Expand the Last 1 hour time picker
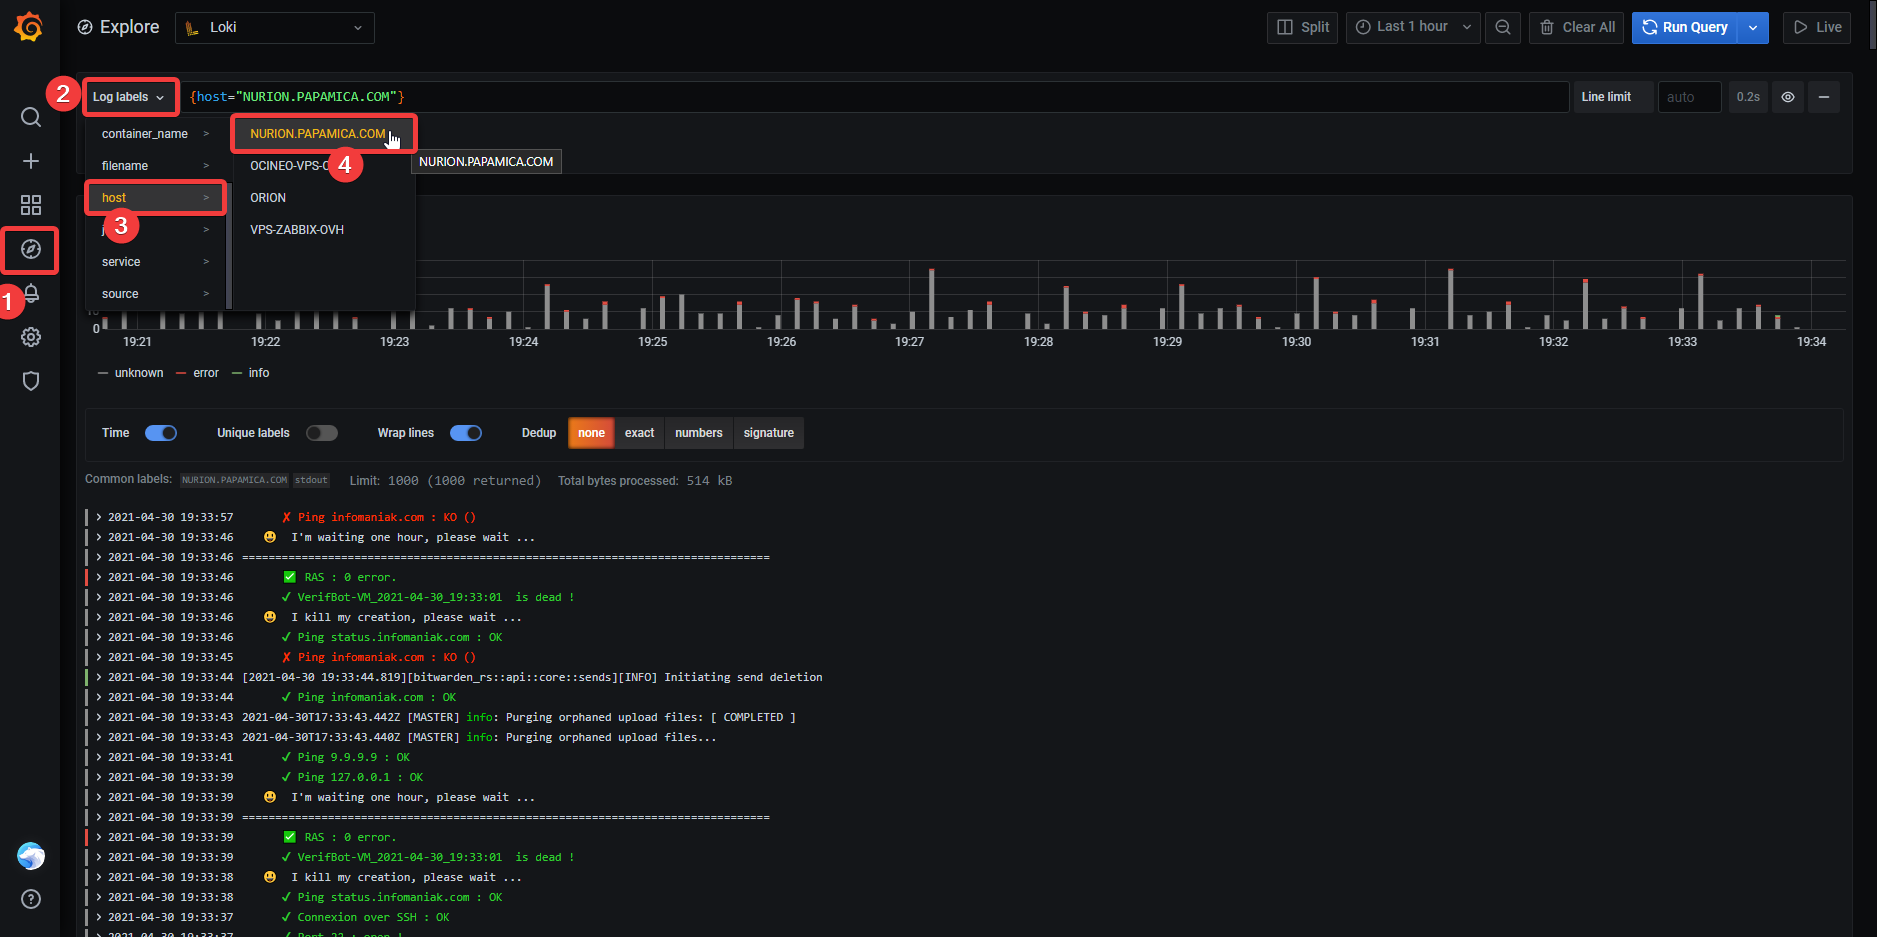This screenshot has width=1877, height=937. click(x=1413, y=27)
